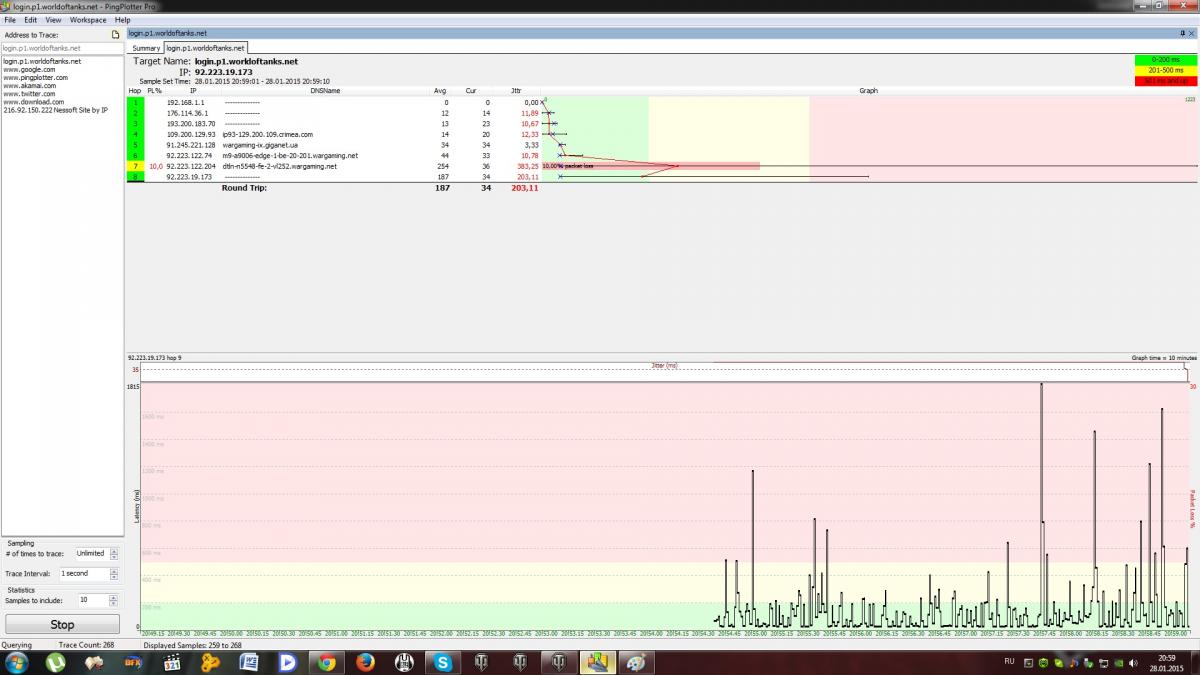Screen dimensions: 1200x675
Task: Select the PingPlotter taskbar icon
Action: click(598, 661)
